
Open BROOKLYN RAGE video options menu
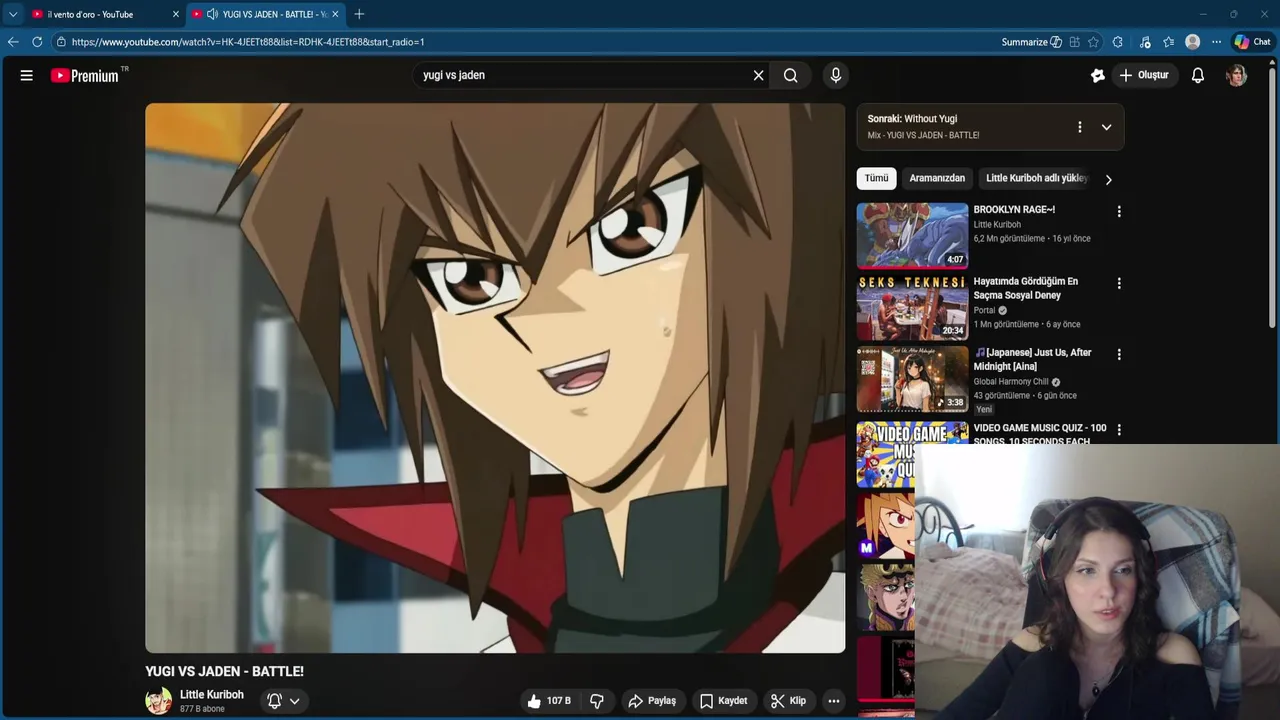[x=1119, y=212]
